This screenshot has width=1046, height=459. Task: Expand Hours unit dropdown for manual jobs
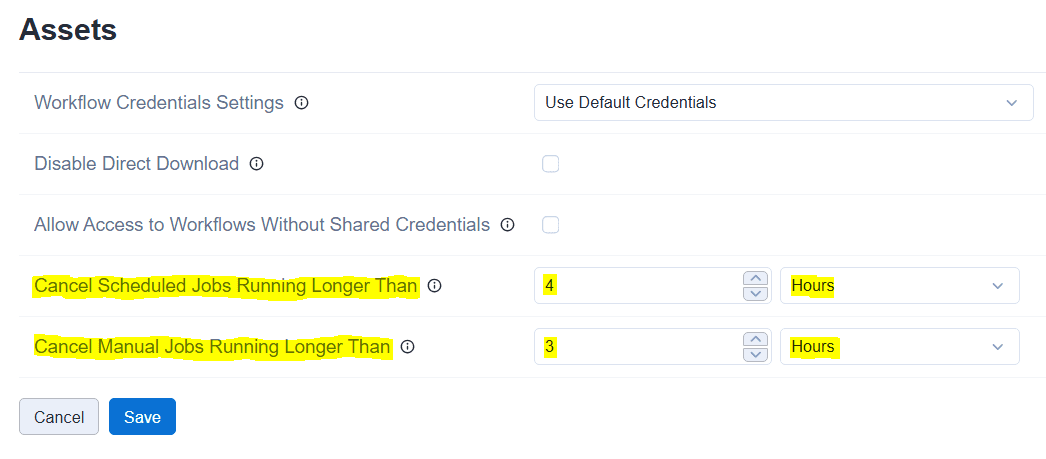coord(899,347)
